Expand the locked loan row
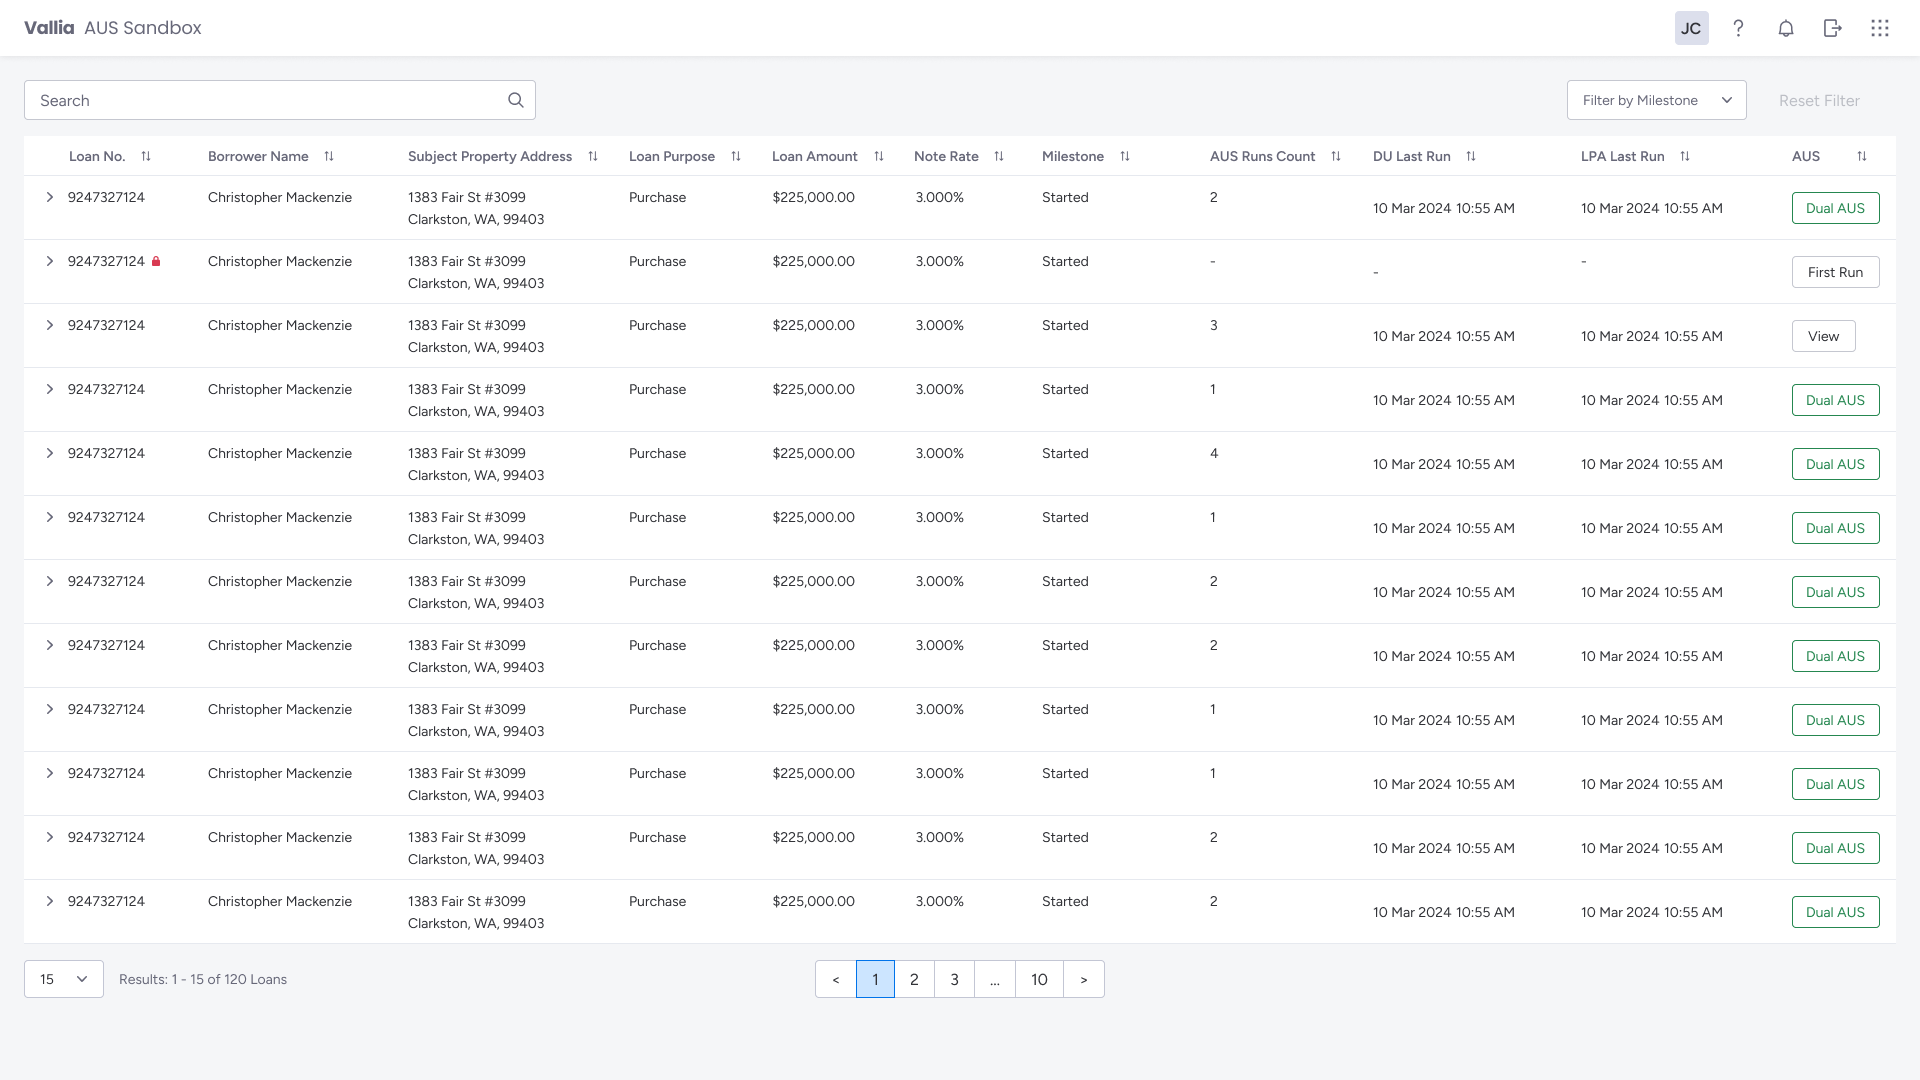The image size is (1920, 1080). tap(50, 261)
